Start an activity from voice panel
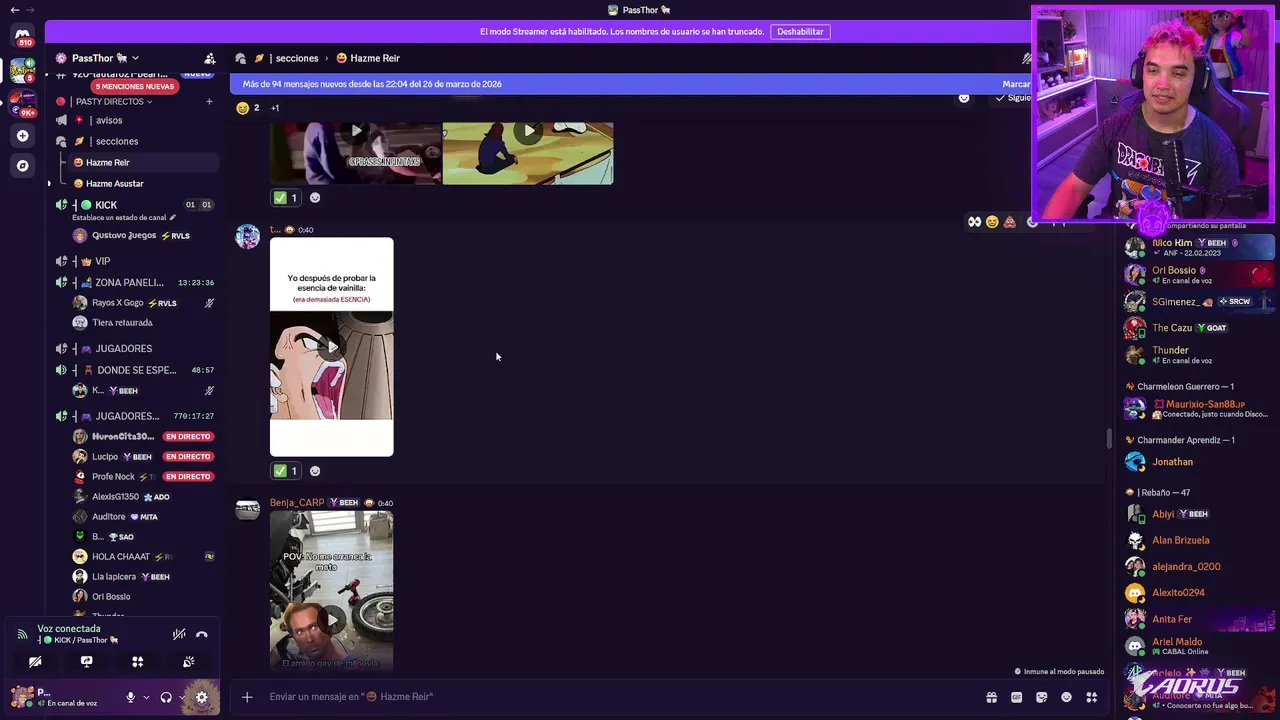This screenshot has width=1280, height=720. point(137,662)
